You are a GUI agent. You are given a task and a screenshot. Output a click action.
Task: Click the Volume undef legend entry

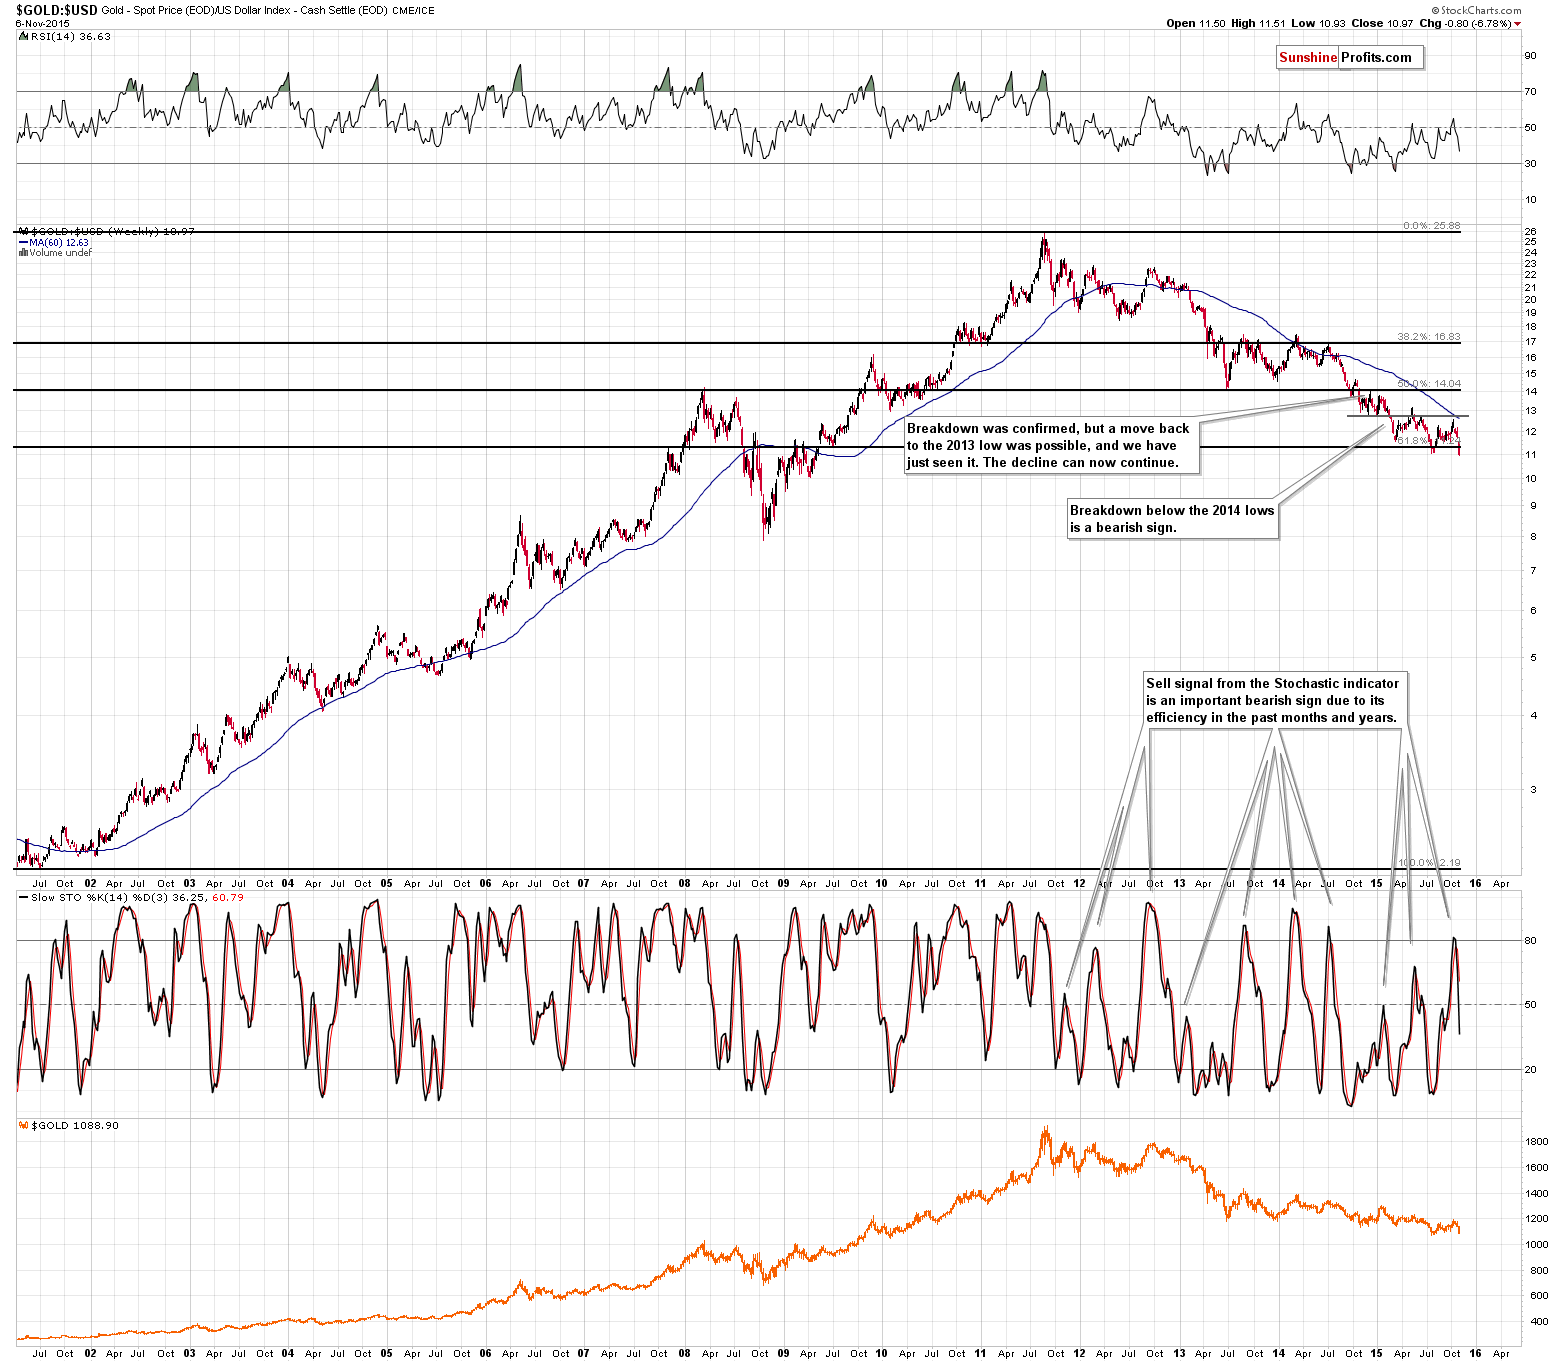pos(55,252)
